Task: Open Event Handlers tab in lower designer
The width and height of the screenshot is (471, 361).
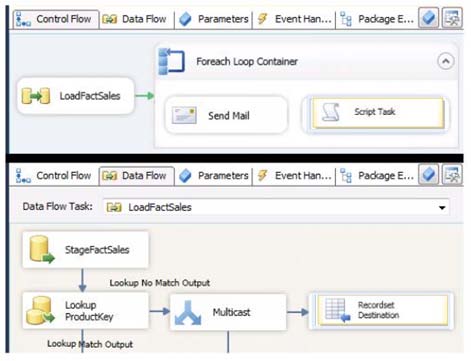Action: (x=294, y=176)
